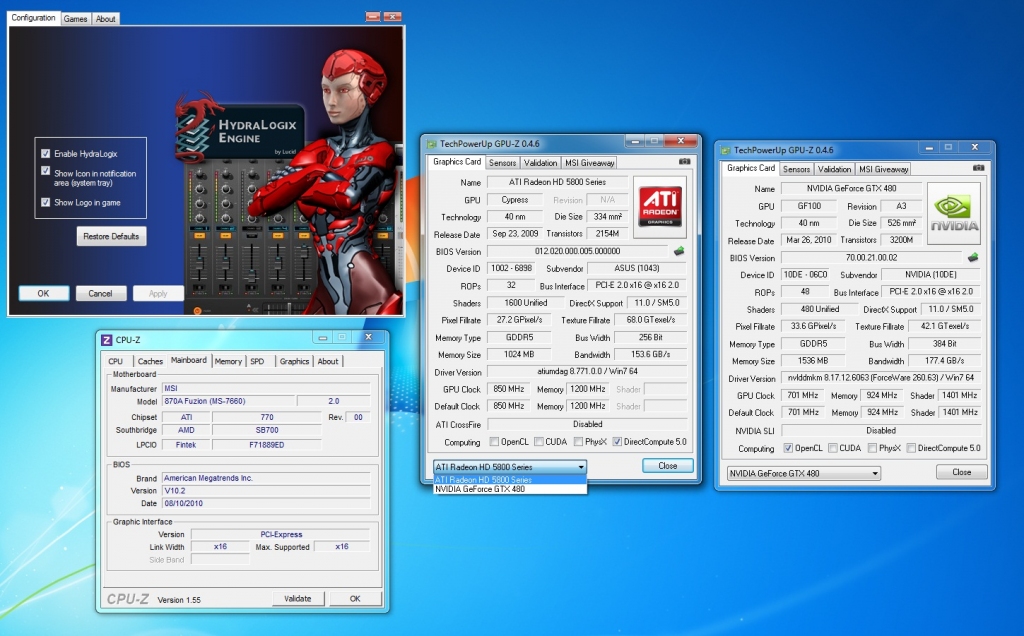Click the BIOS save chip icon for NVIDIA card

coord(972,257)
